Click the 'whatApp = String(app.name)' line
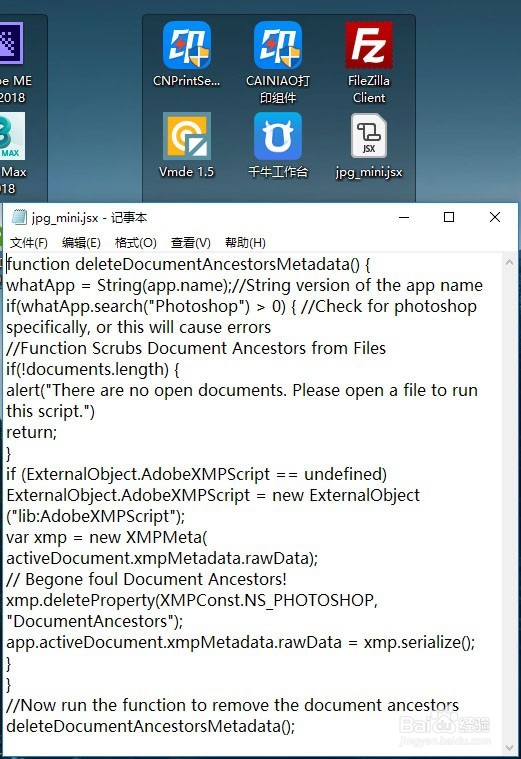 coord(244,285)
